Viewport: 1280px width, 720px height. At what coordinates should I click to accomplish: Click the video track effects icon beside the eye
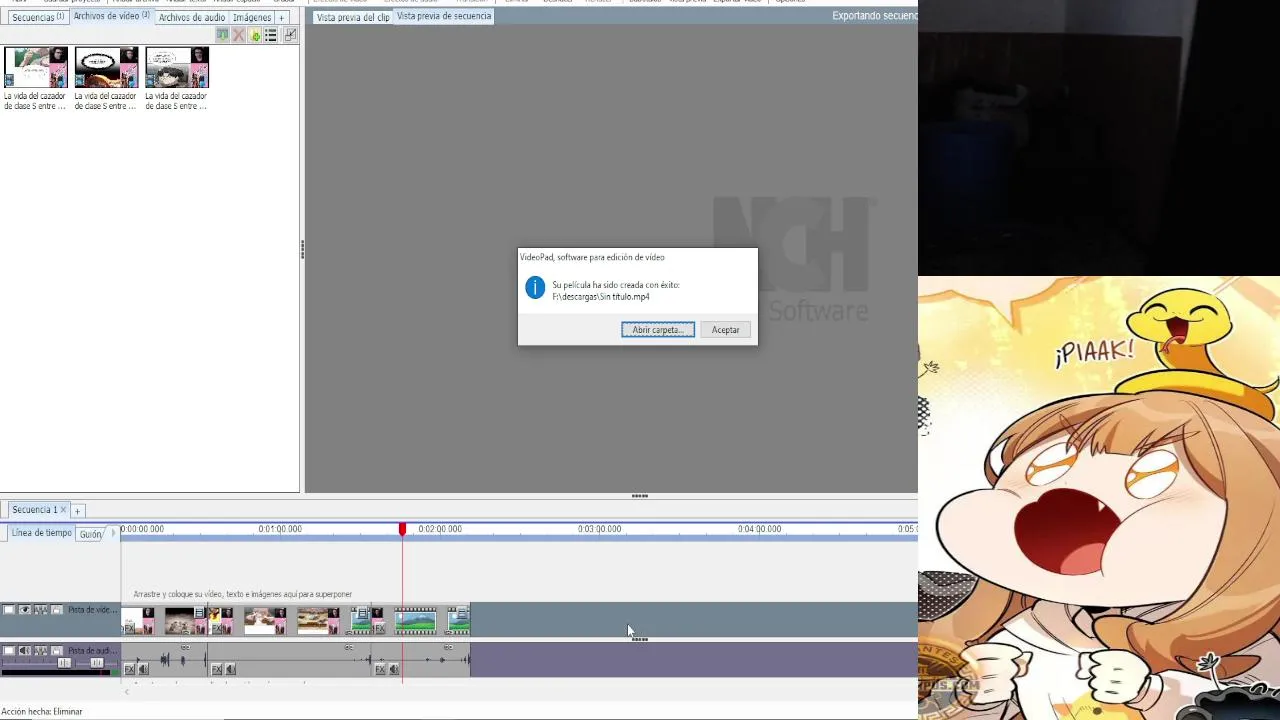coord(40,609)
